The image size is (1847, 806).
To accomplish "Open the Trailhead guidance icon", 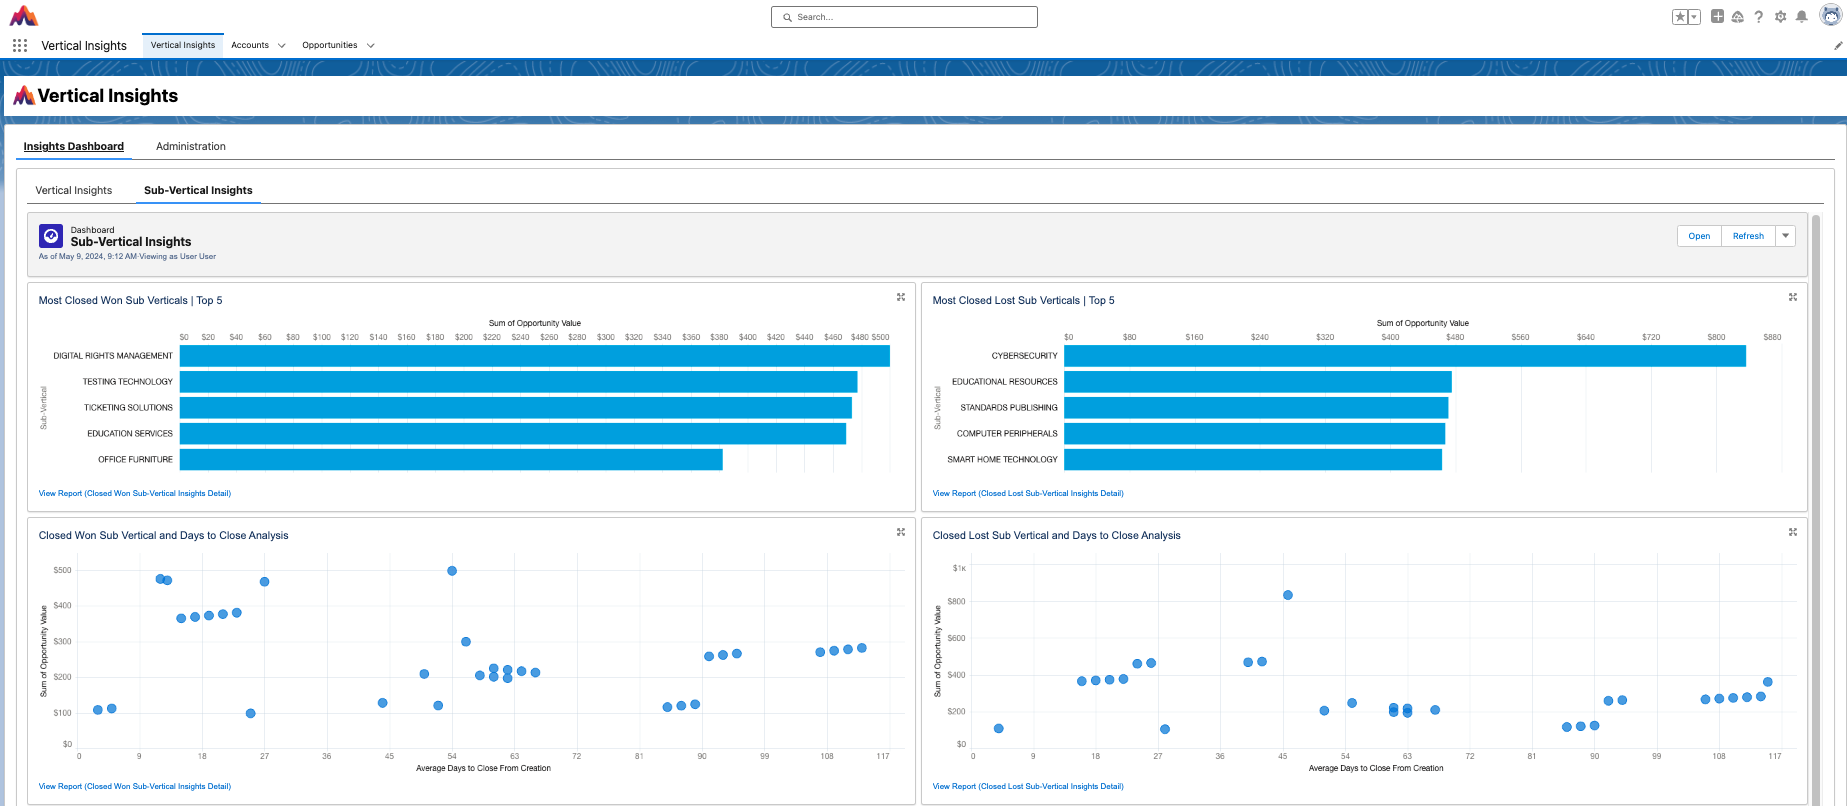I will click(1738, 17).
